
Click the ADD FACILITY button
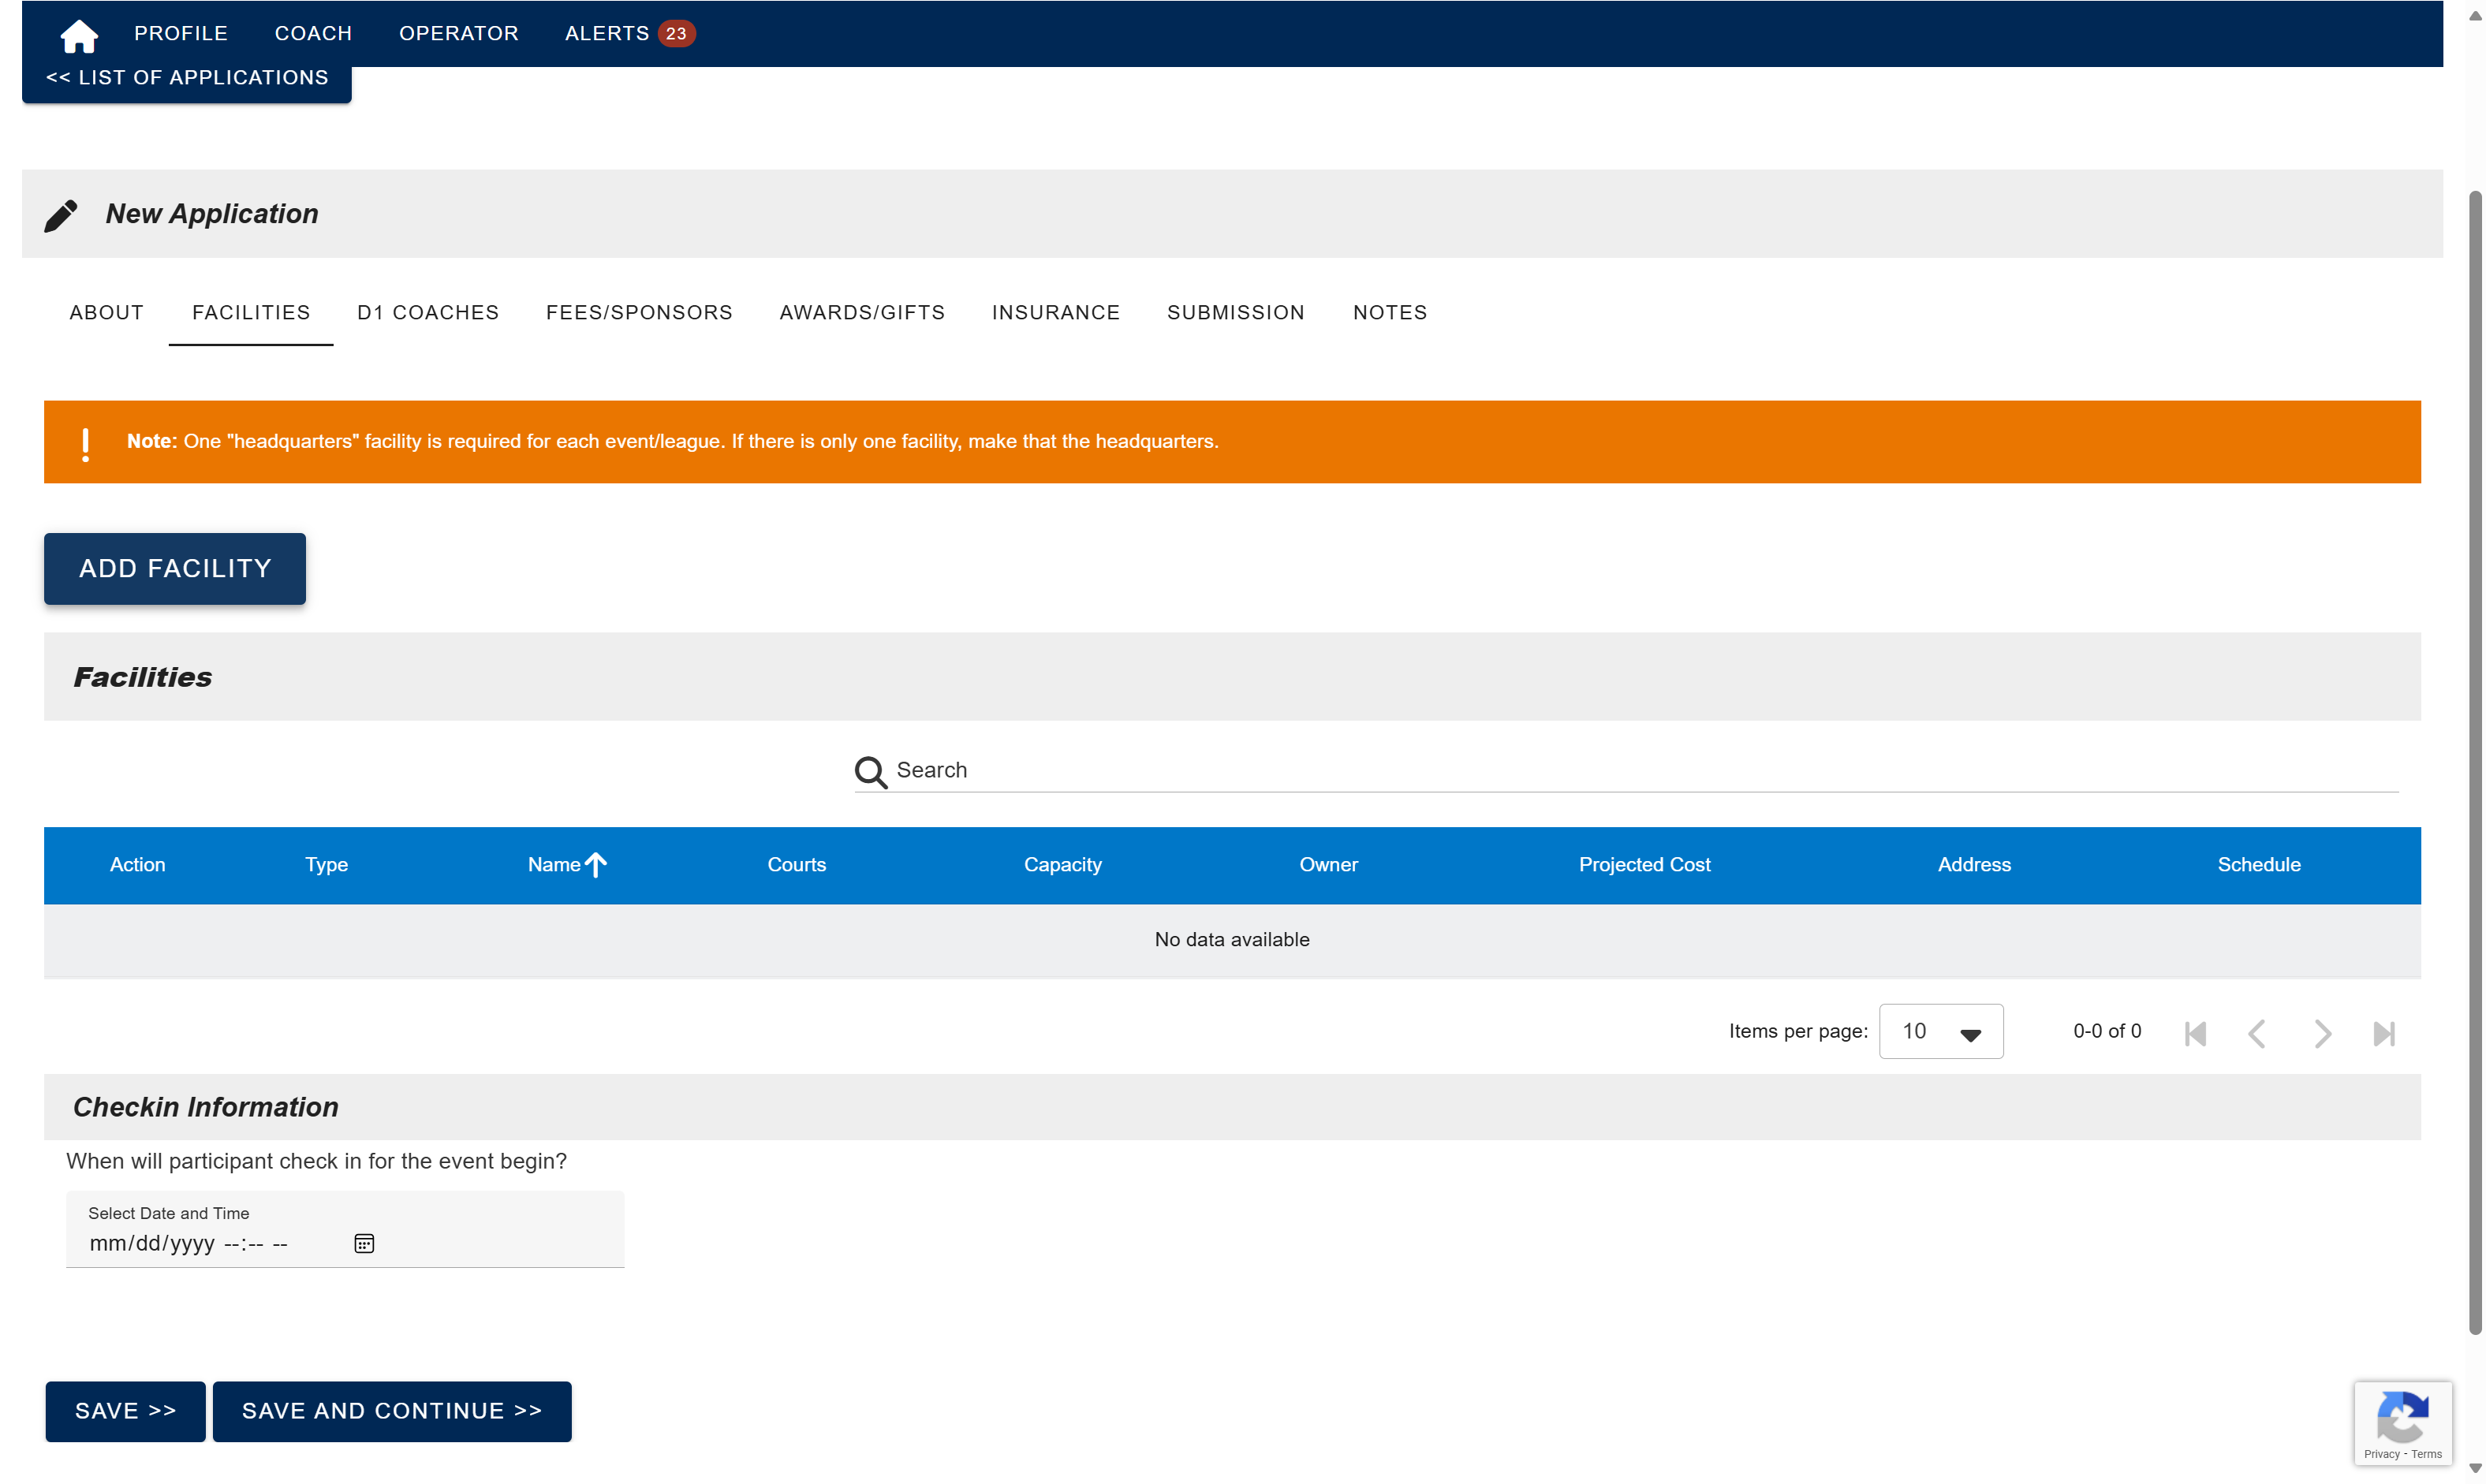coord(175,568)
